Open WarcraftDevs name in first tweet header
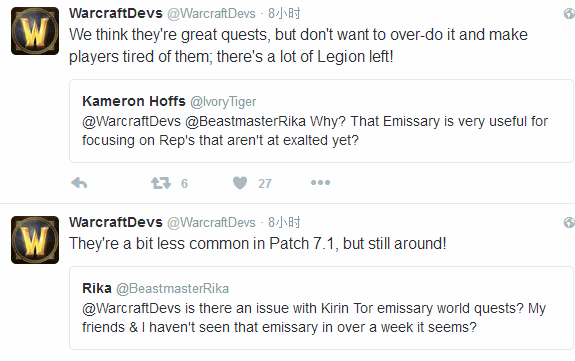 coord(116,14)
